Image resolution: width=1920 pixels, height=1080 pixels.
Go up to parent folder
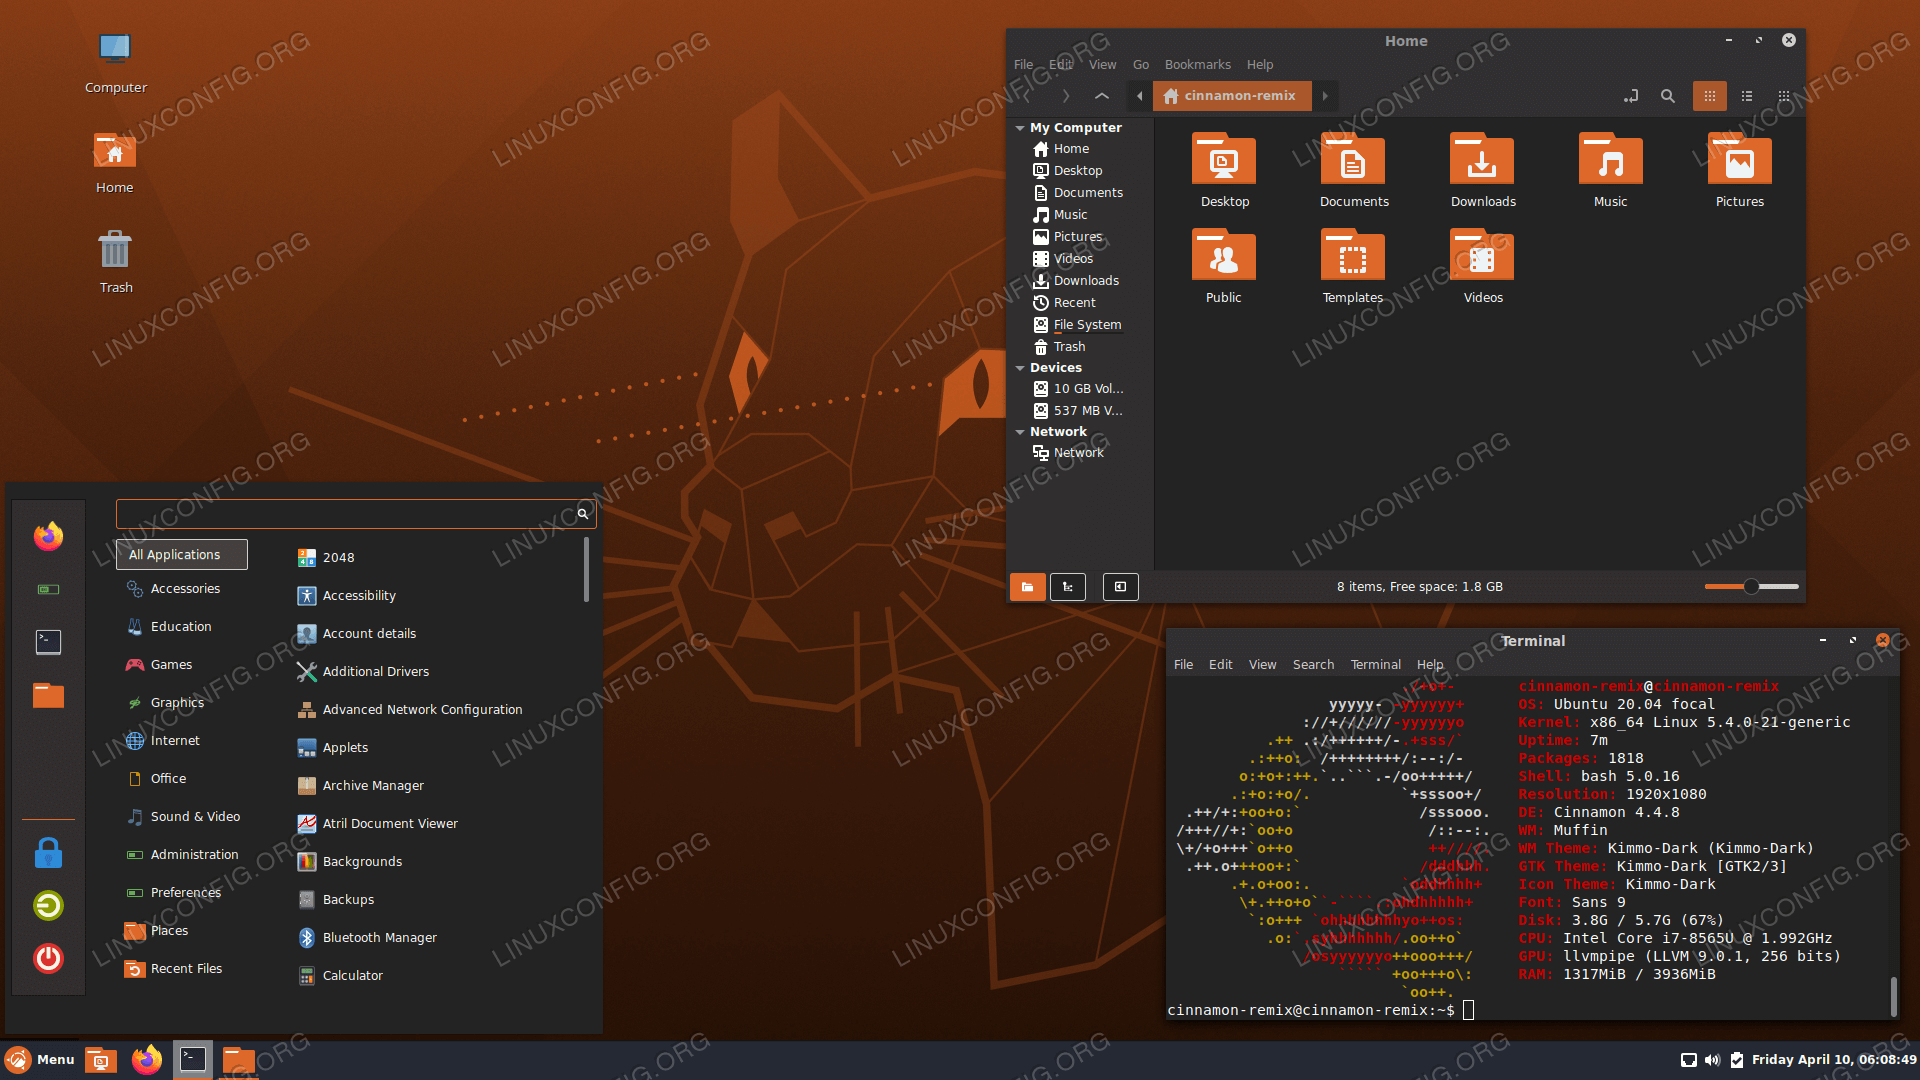click(1102, 96)
